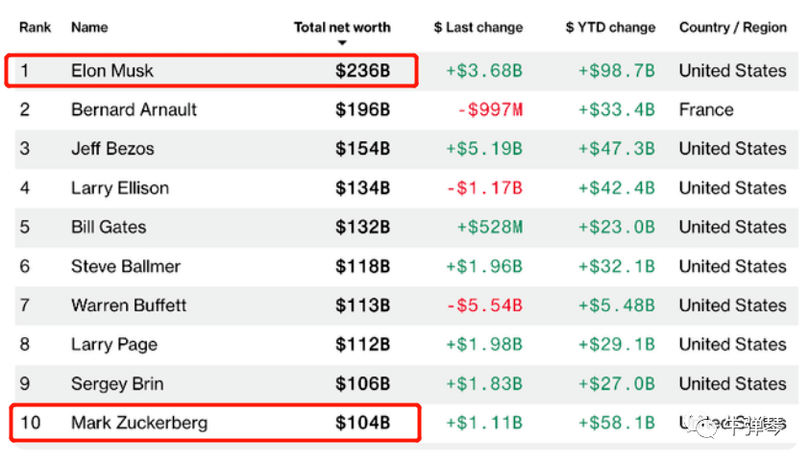This screenshot has height=462, width=810.
Task: Click Warren Buffett's -$5.54B last change
Action: click(484, 305)
